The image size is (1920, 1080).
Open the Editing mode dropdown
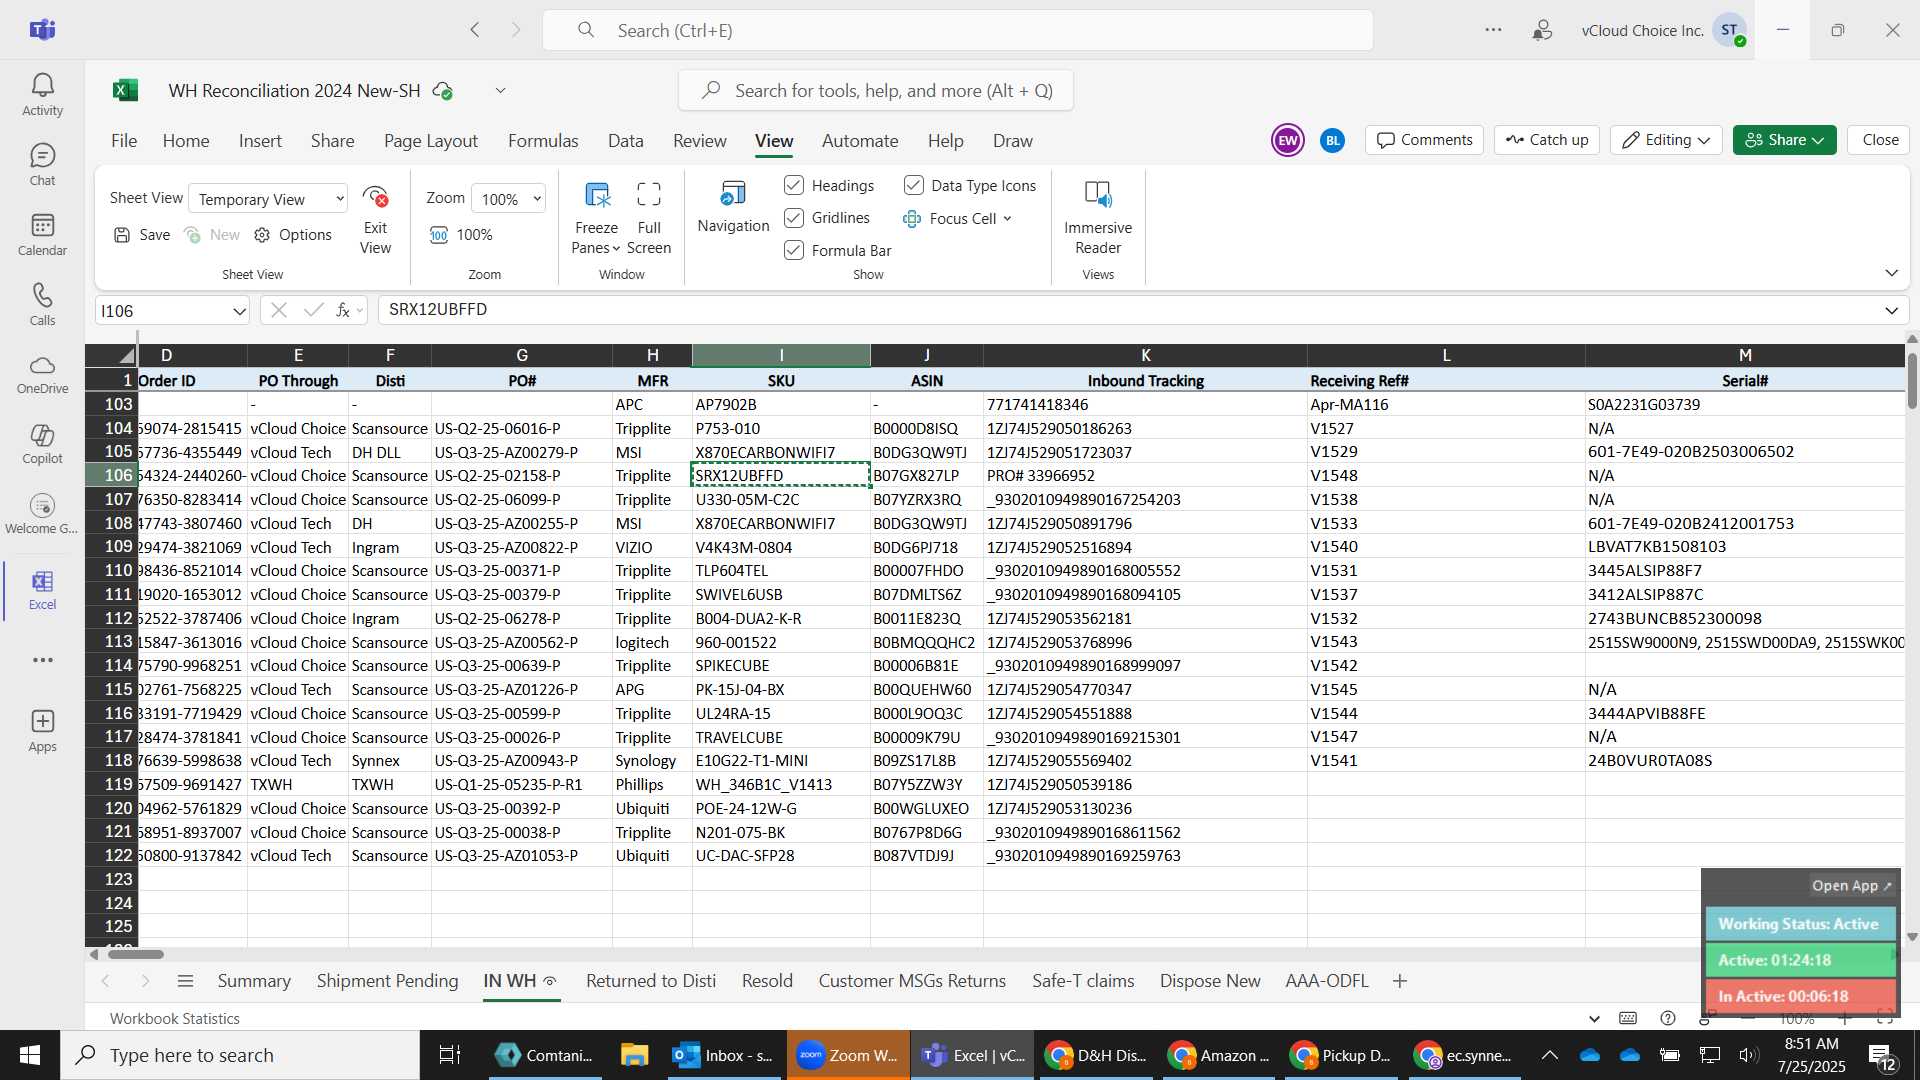(1666, 140)
